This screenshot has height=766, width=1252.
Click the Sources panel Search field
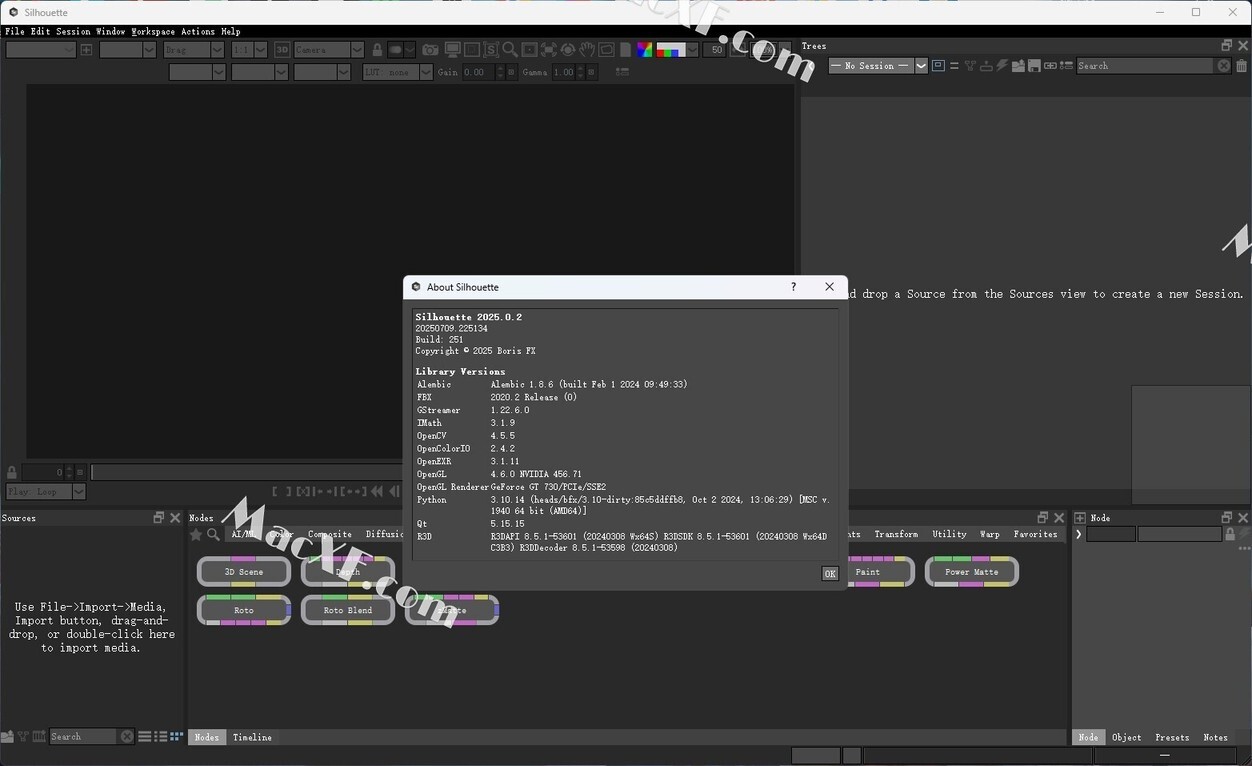84,737
